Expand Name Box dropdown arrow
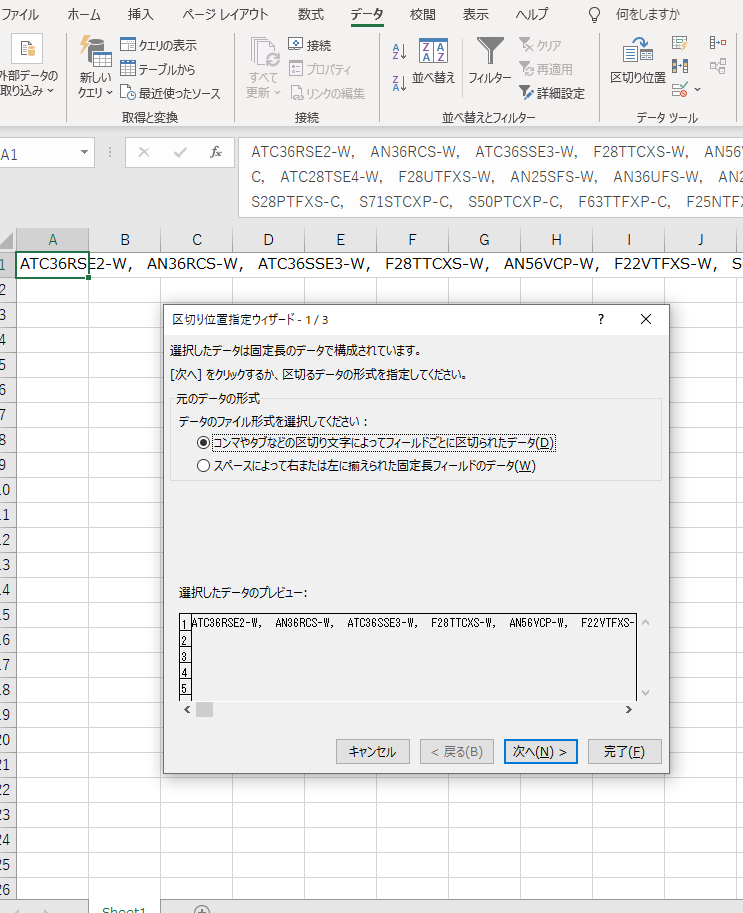Image resolution: width=743 pixels, height=913 pixels. [84, 153]
